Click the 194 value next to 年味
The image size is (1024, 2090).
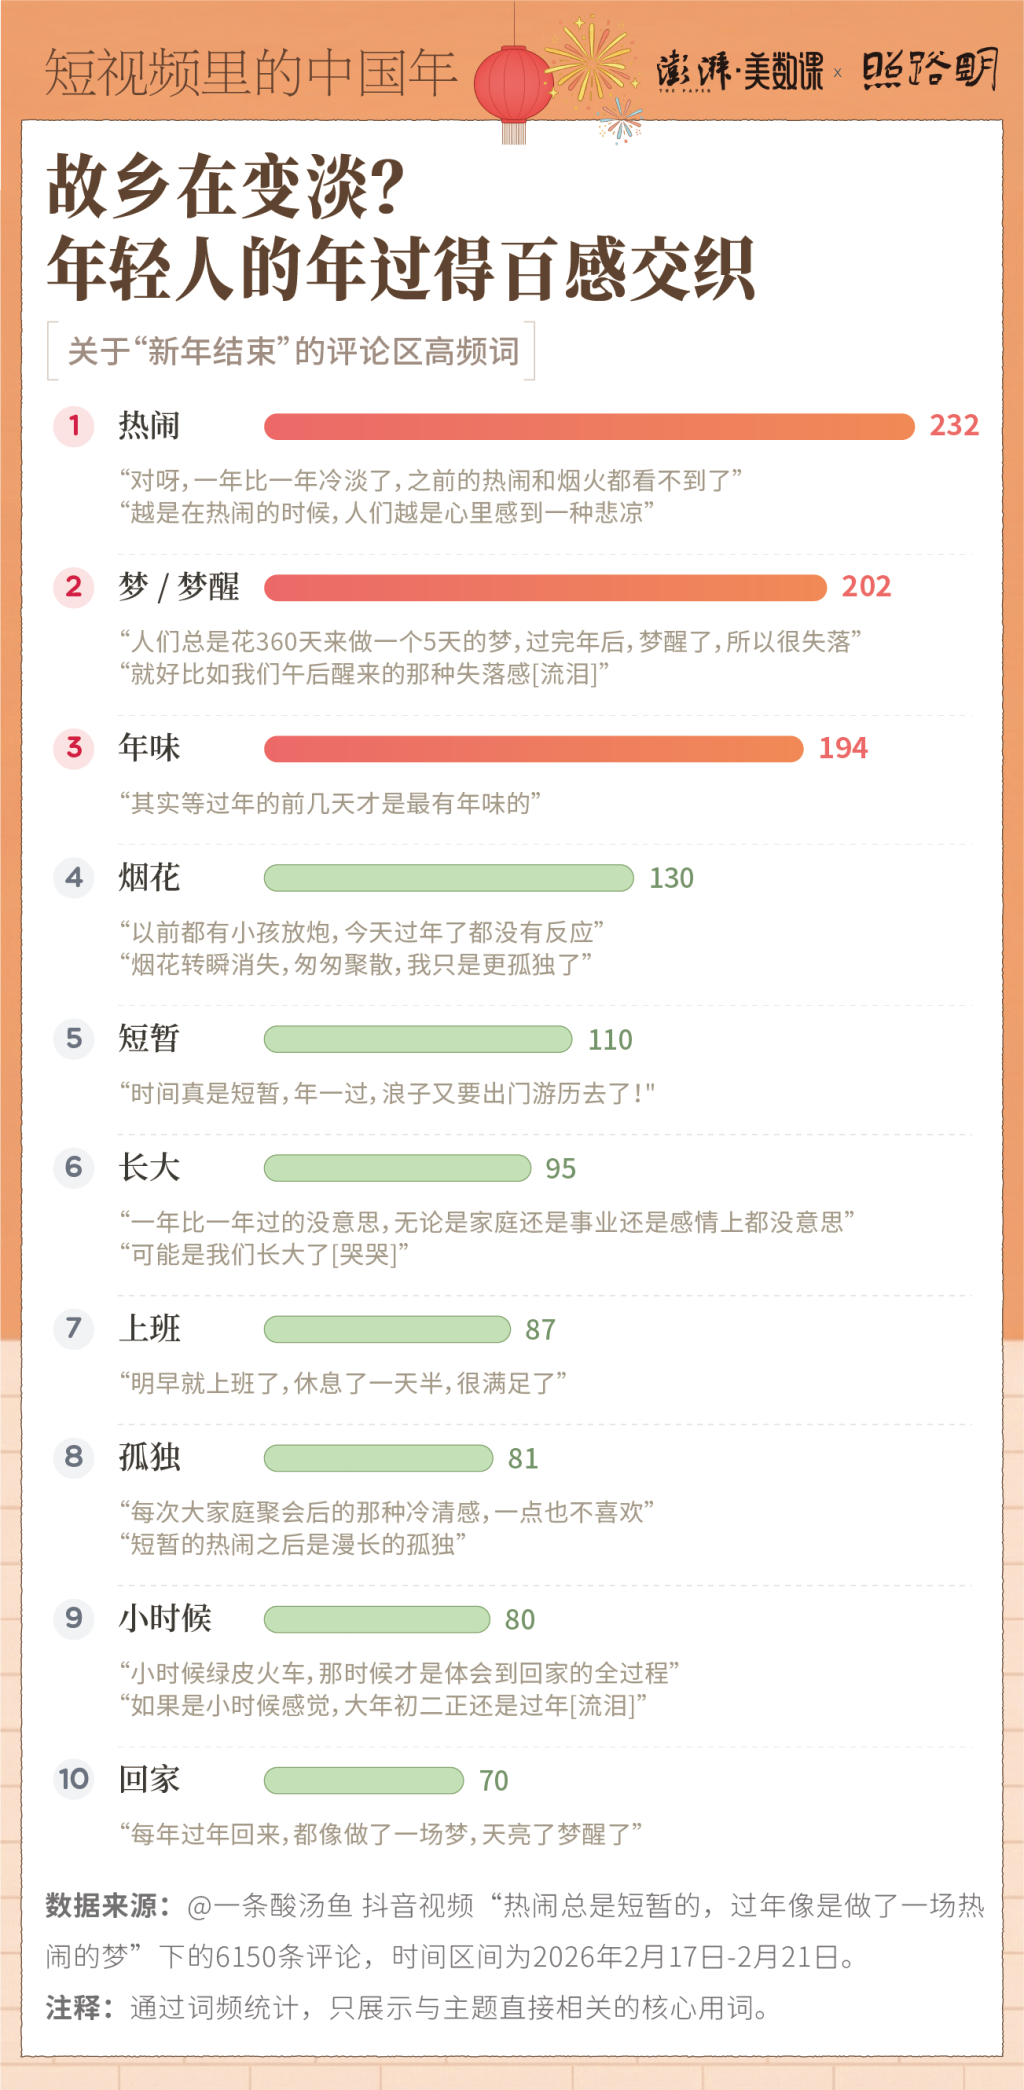[843, 748]
